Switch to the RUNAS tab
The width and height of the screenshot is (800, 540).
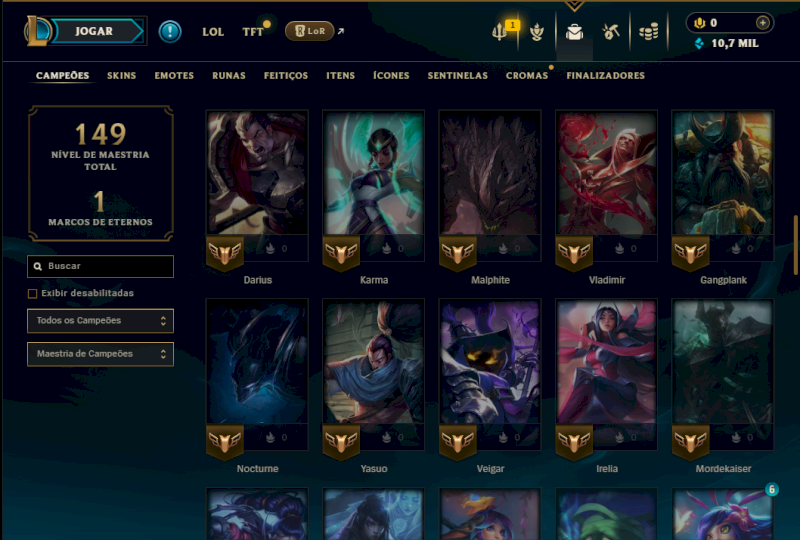point(229,76)
